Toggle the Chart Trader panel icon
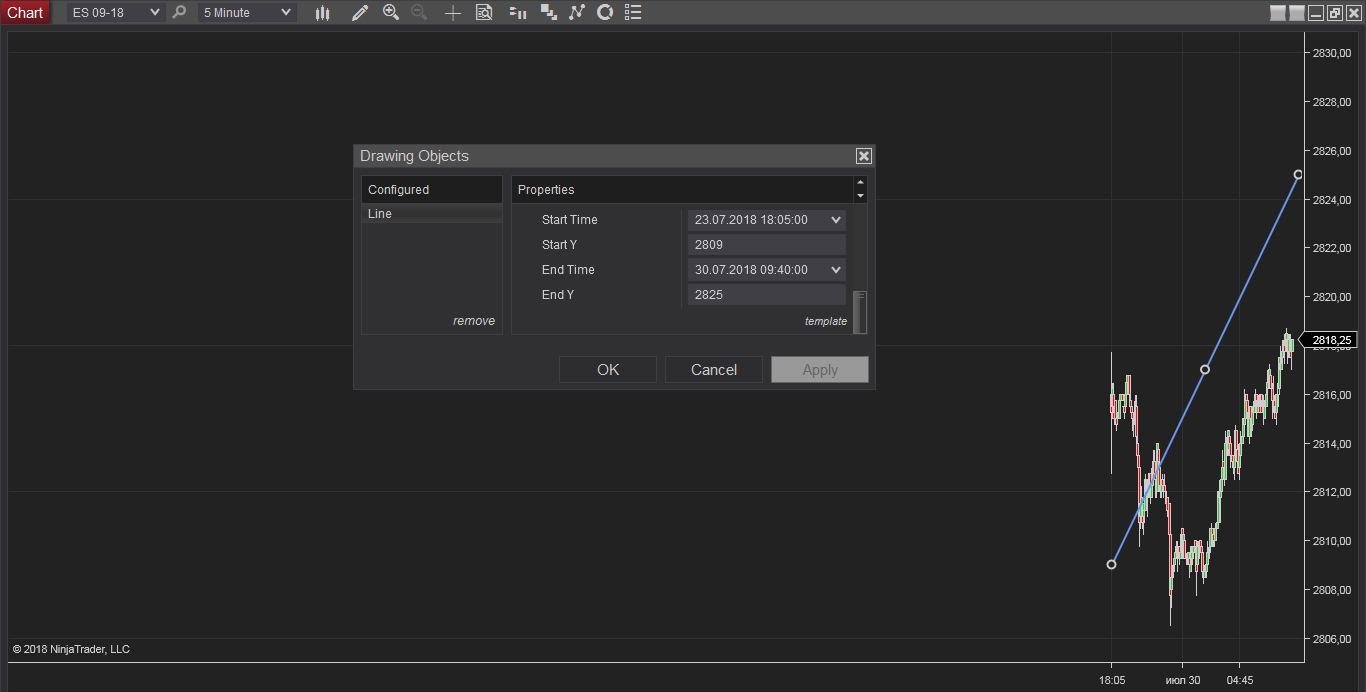Screen dimensions: 1366x692 (x=518, y=13)
